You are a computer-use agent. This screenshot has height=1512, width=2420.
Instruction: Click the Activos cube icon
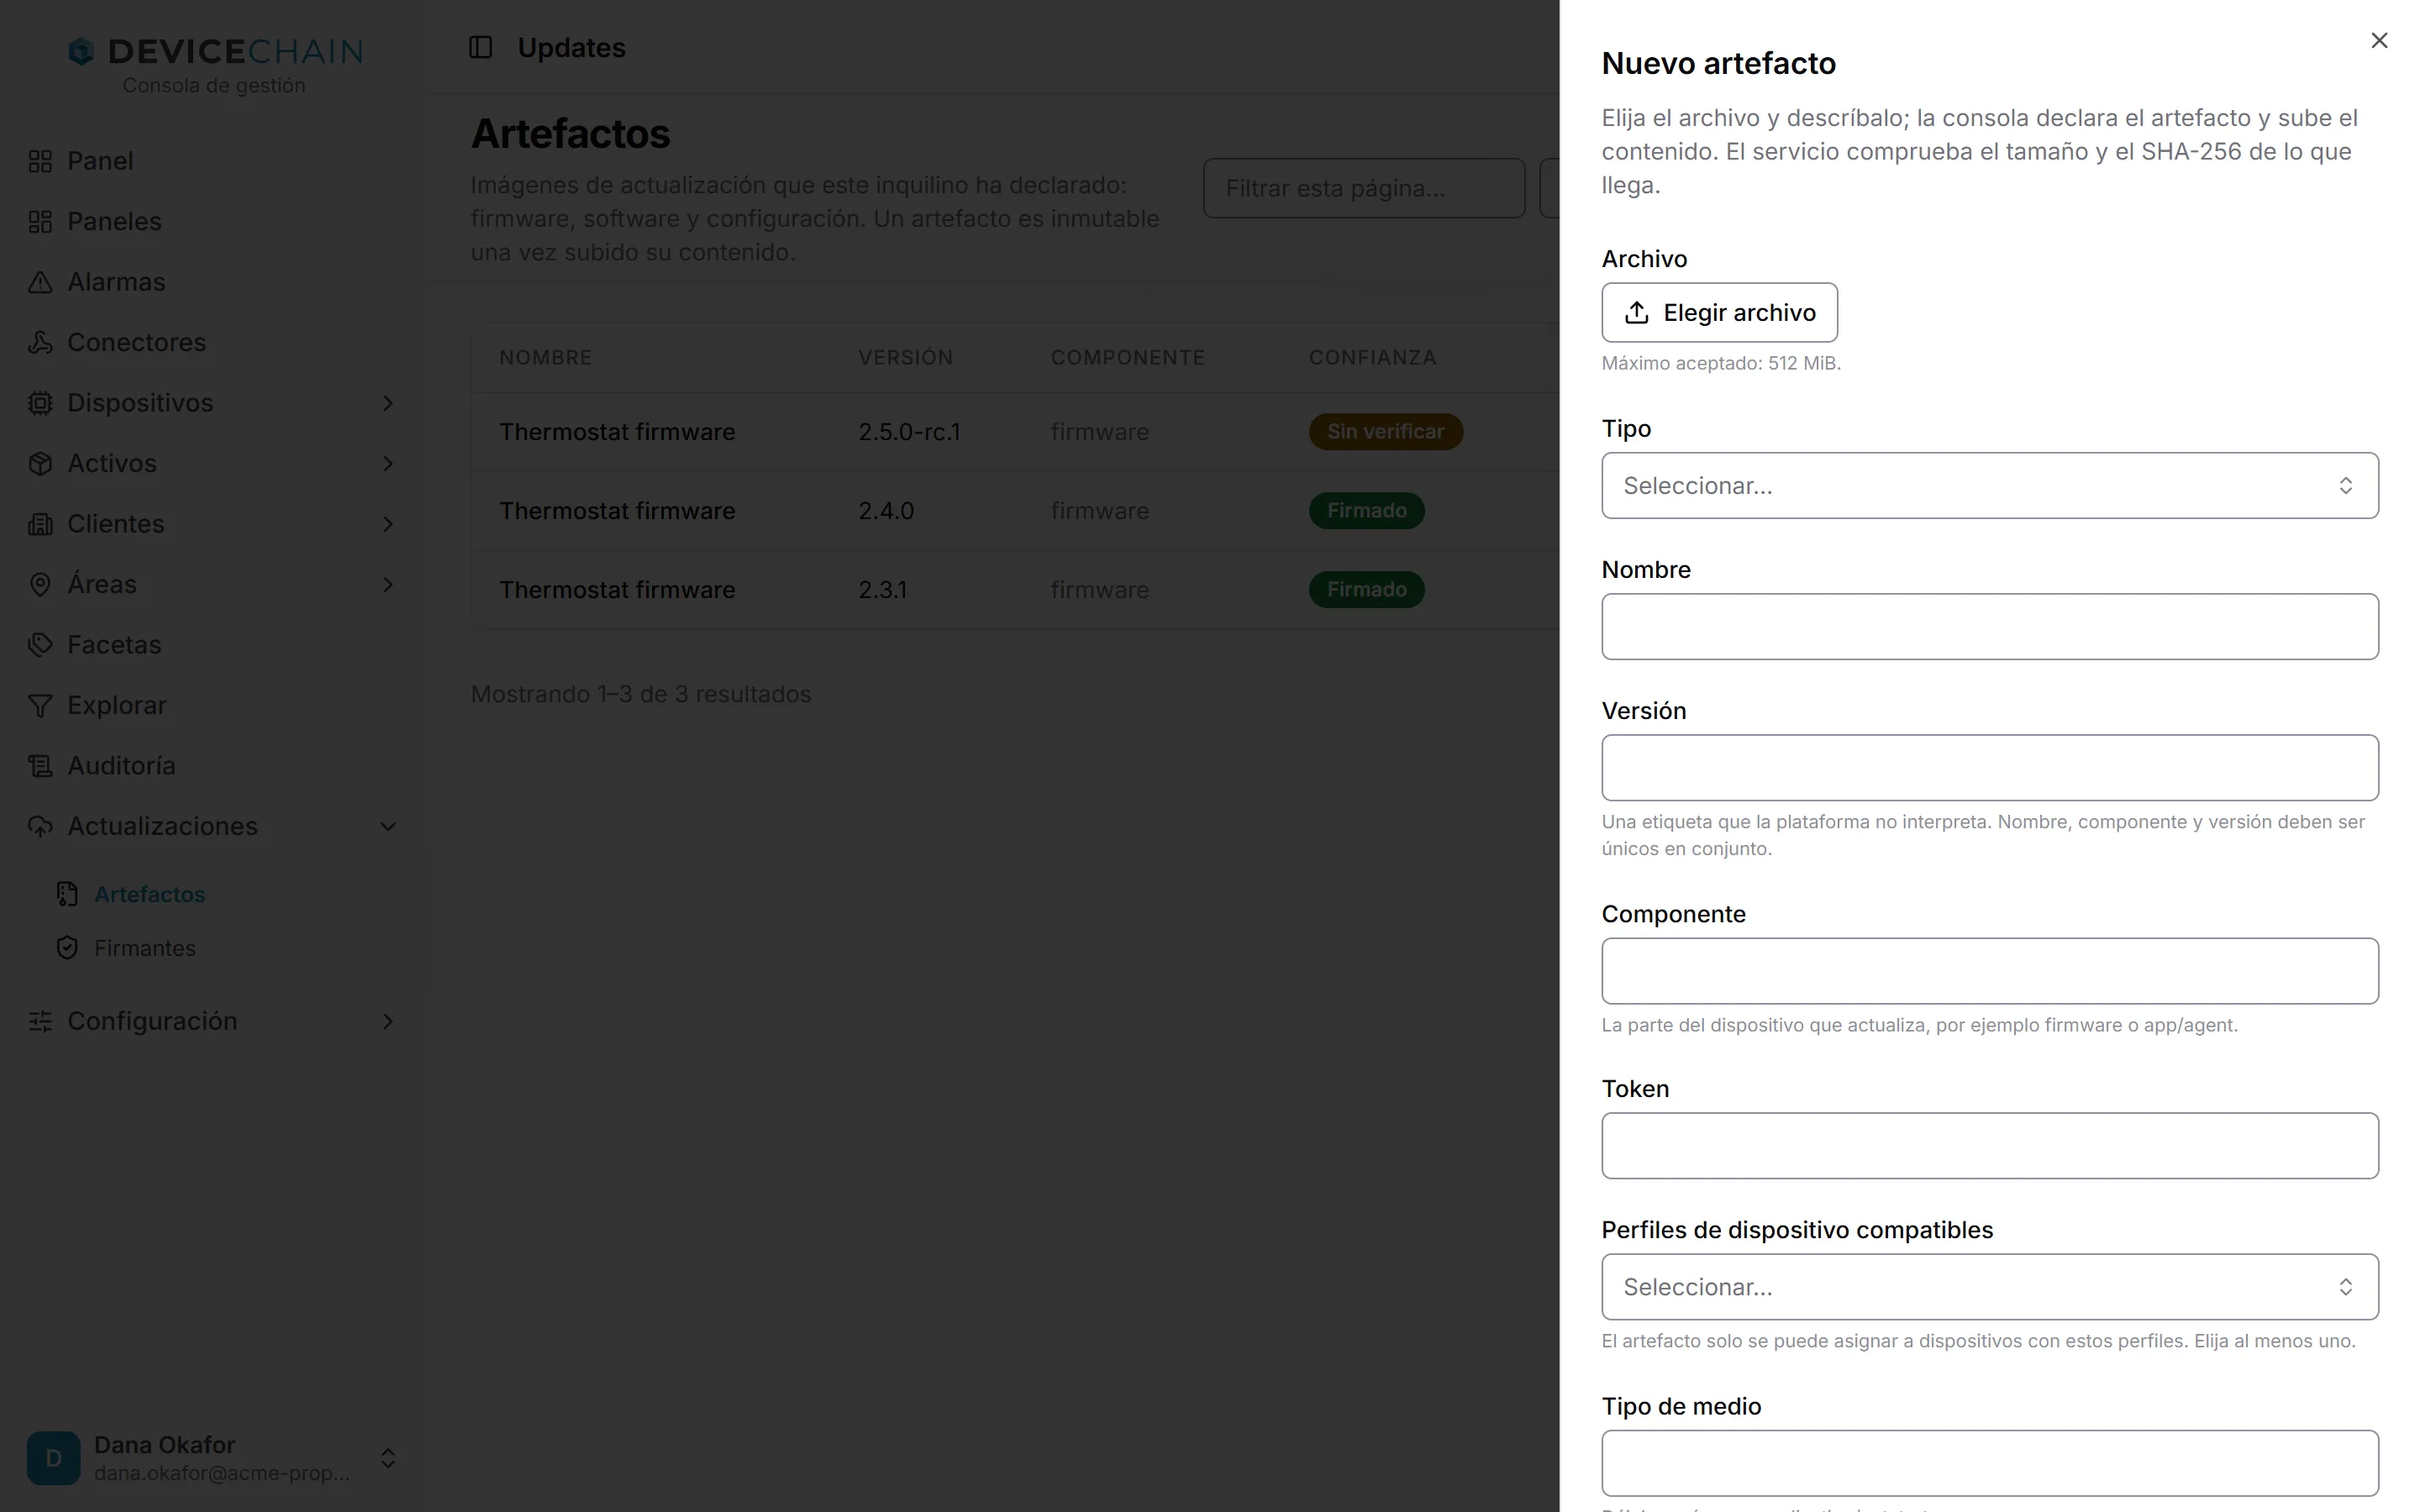[40, 464]
